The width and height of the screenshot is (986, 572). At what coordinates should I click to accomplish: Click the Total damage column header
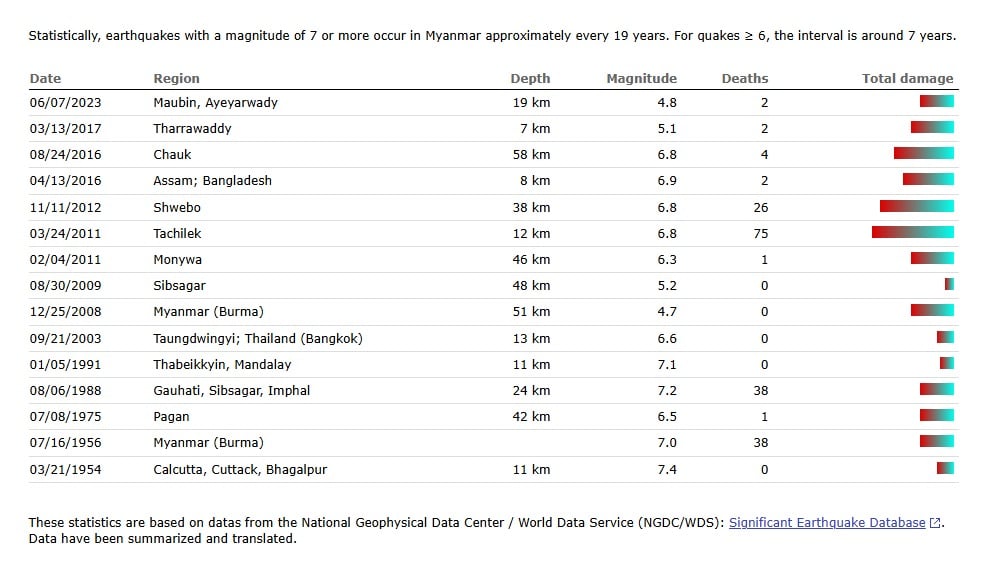(x=907, y=79)
